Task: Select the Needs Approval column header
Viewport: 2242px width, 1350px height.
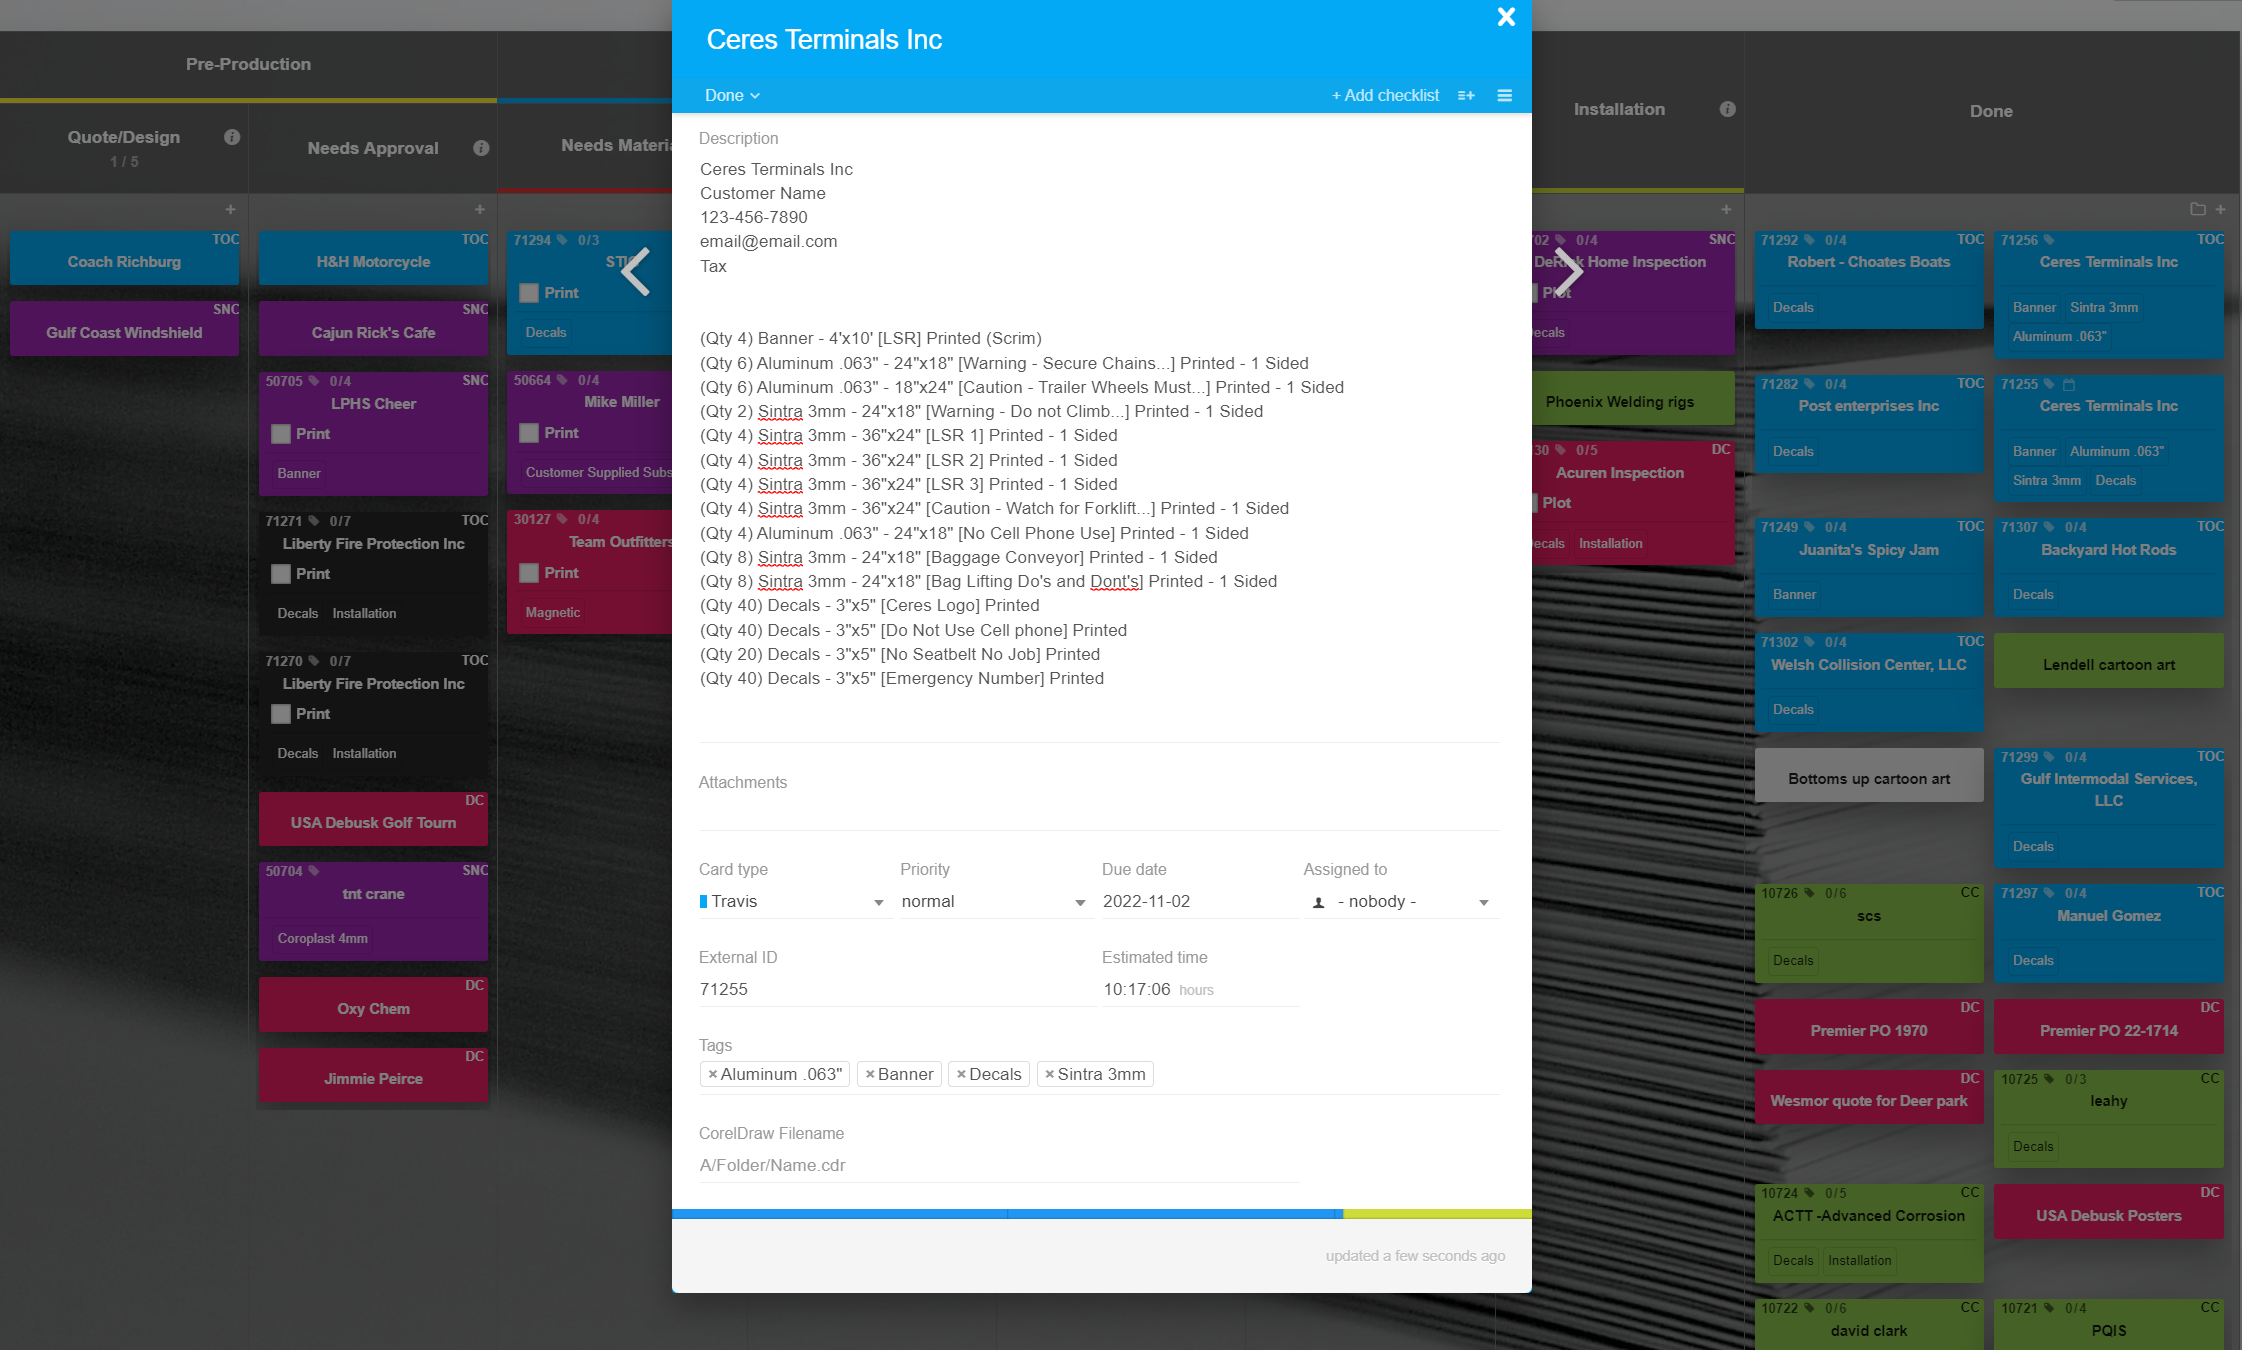Action: tap(373, 148)
